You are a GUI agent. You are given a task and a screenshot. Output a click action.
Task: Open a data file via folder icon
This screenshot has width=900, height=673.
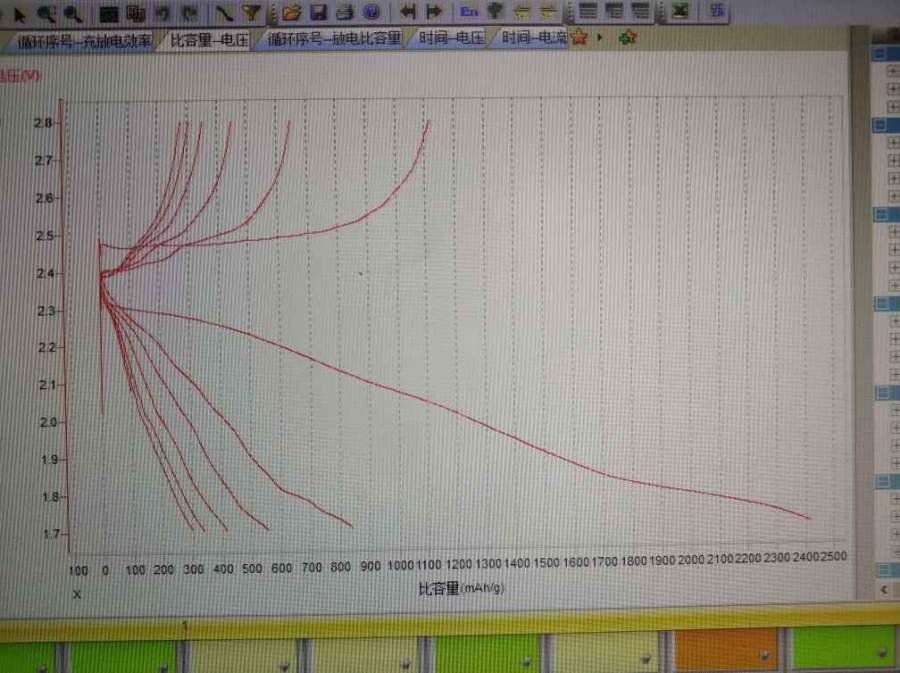[x=292, y=12]
